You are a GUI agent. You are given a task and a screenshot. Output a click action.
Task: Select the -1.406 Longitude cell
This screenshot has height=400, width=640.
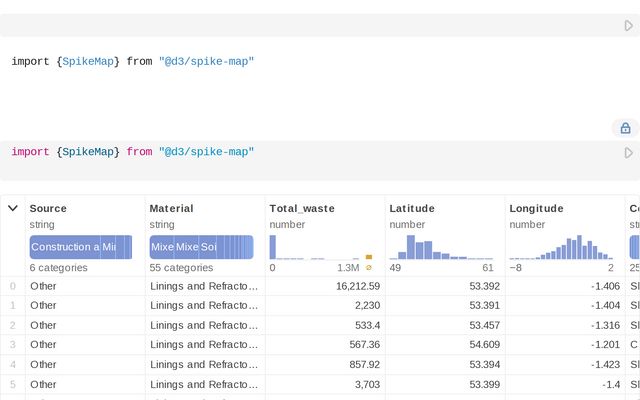tap(565, 286)
